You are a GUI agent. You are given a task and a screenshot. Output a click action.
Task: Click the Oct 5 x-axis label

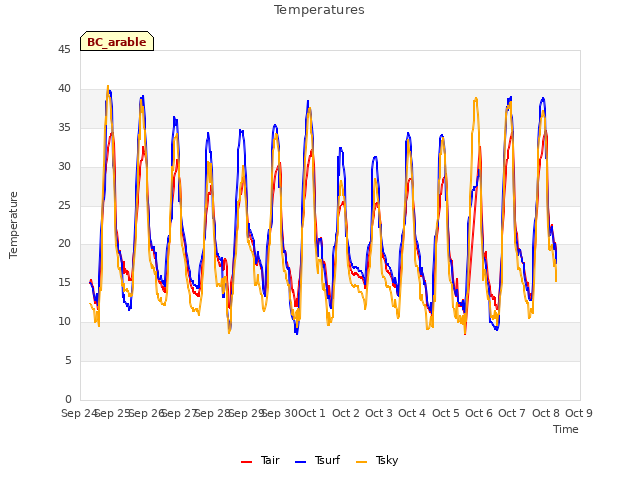[x=446, y=413]
